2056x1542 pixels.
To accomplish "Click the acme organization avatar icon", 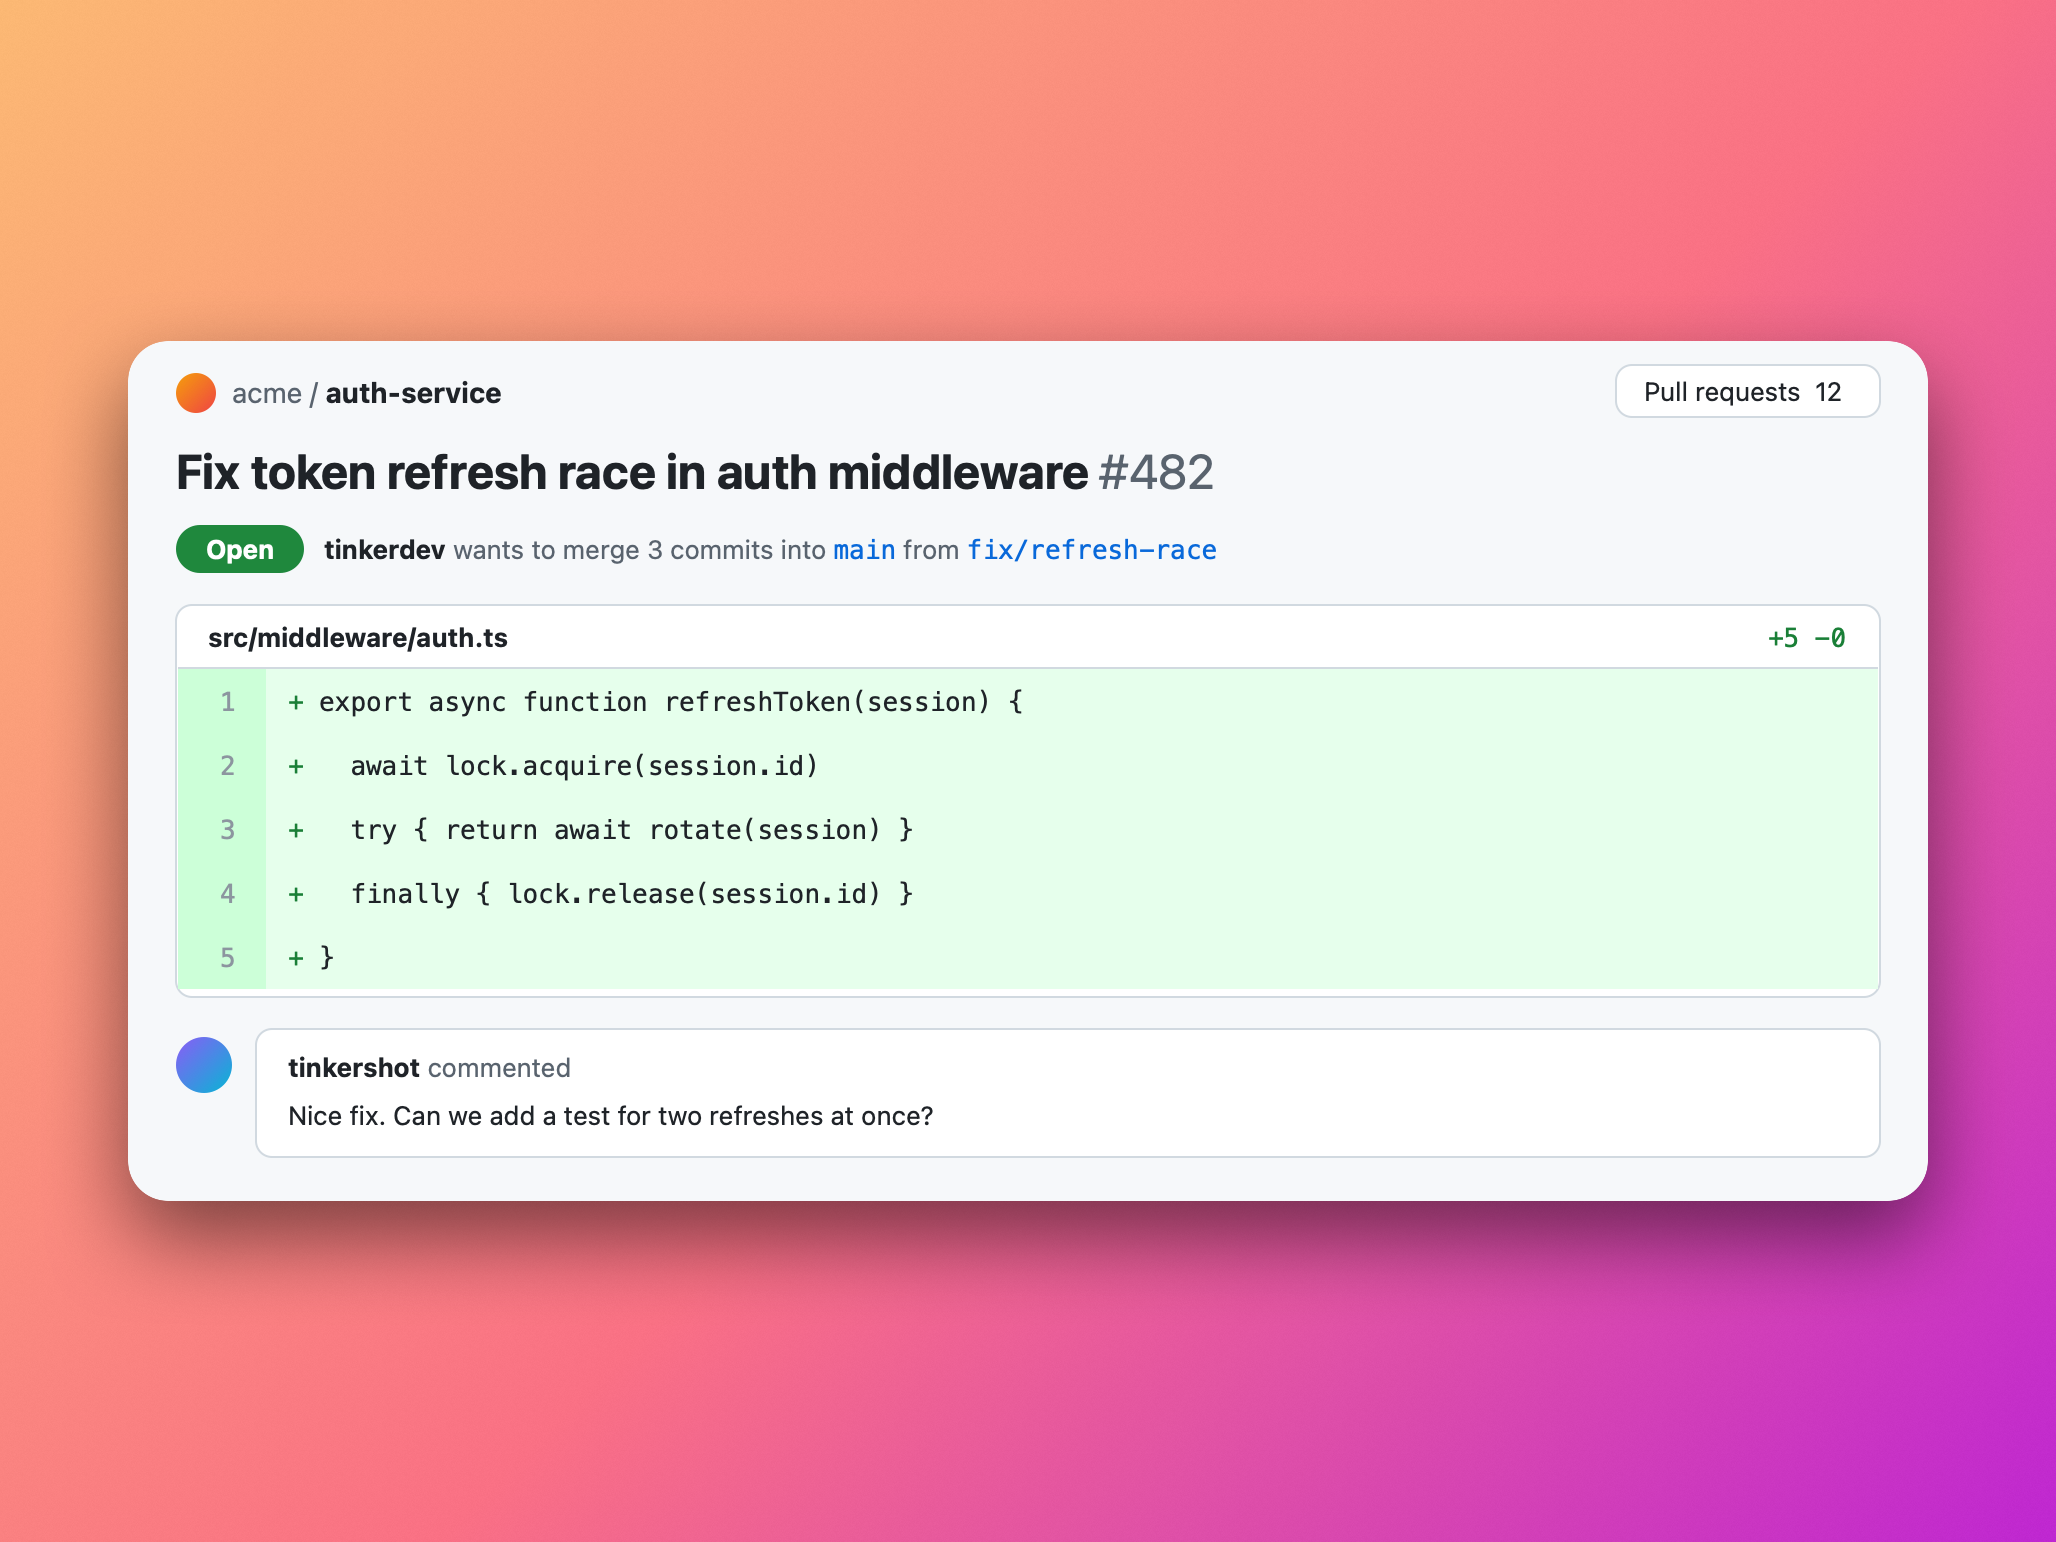I will point(196,393).
